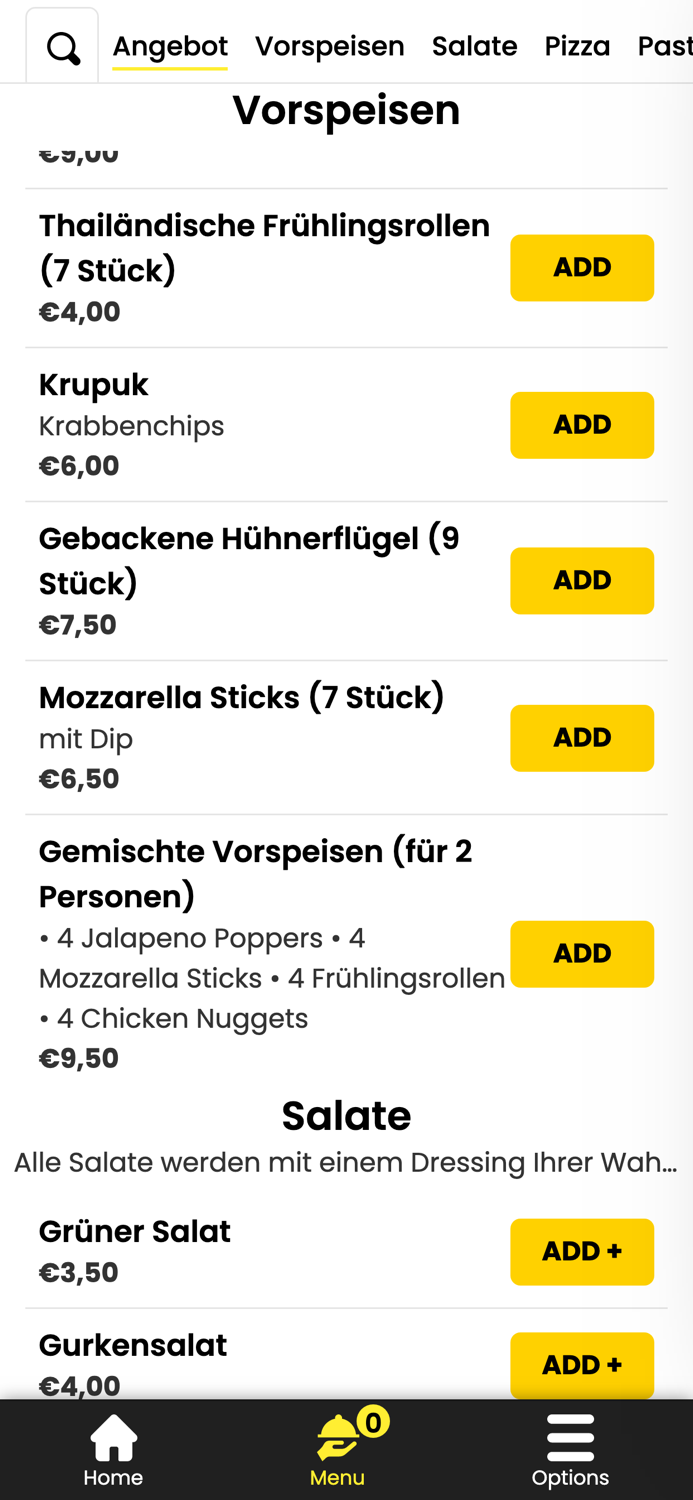Add Mozzarella Sticks to the order
Image resolution: width=693 pixels, height=1500 pixels.
coord(581,738)
